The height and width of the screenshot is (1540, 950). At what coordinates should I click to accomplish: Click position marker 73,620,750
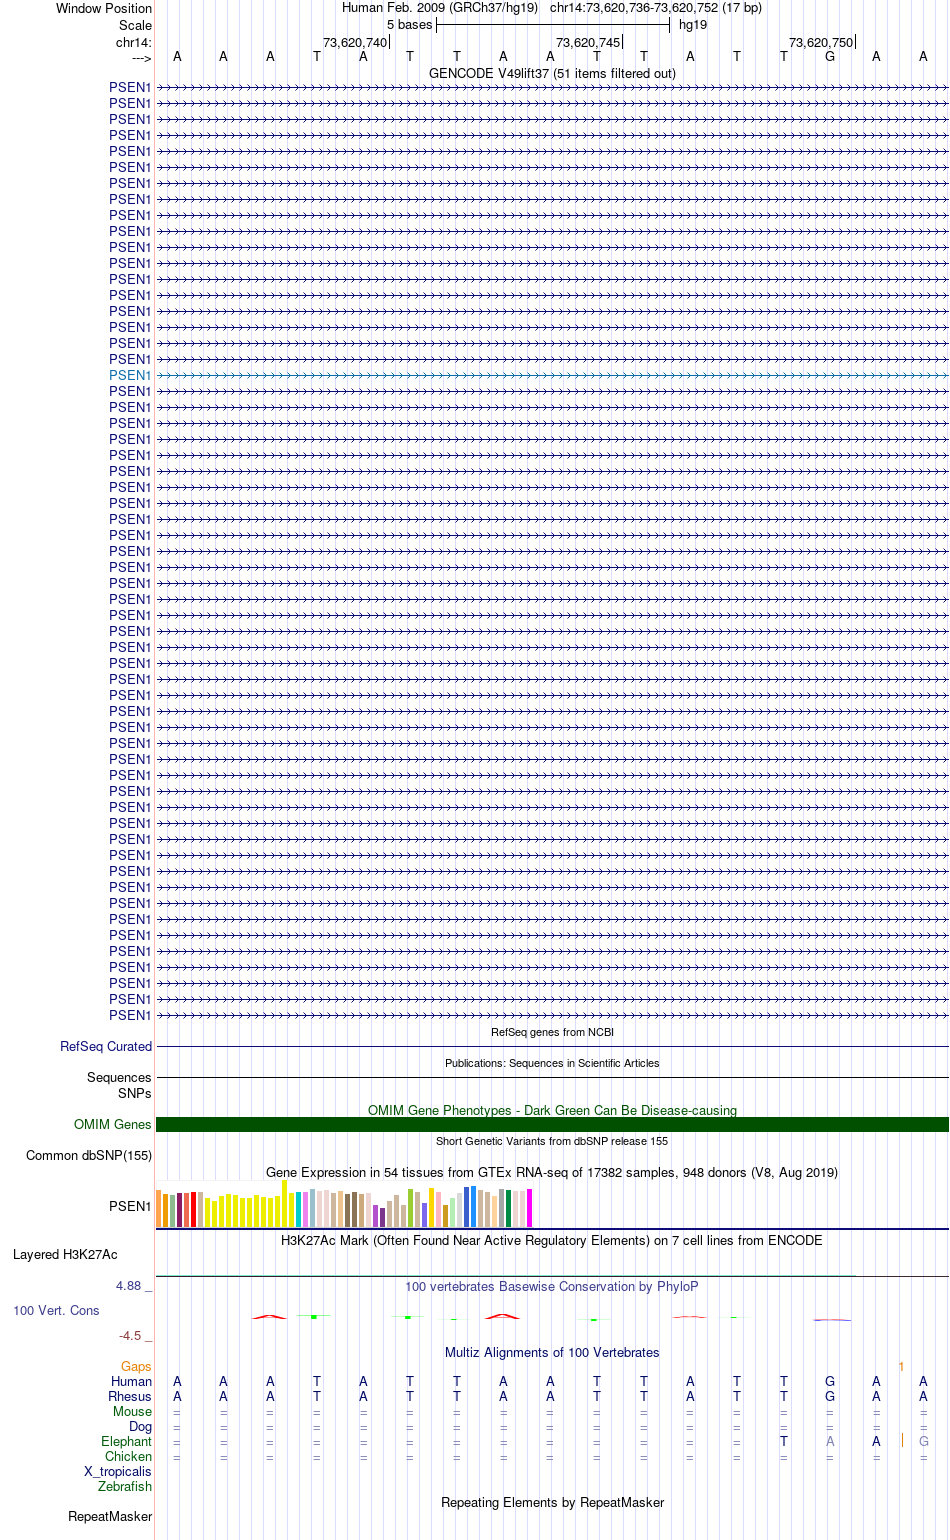(821, 42)
